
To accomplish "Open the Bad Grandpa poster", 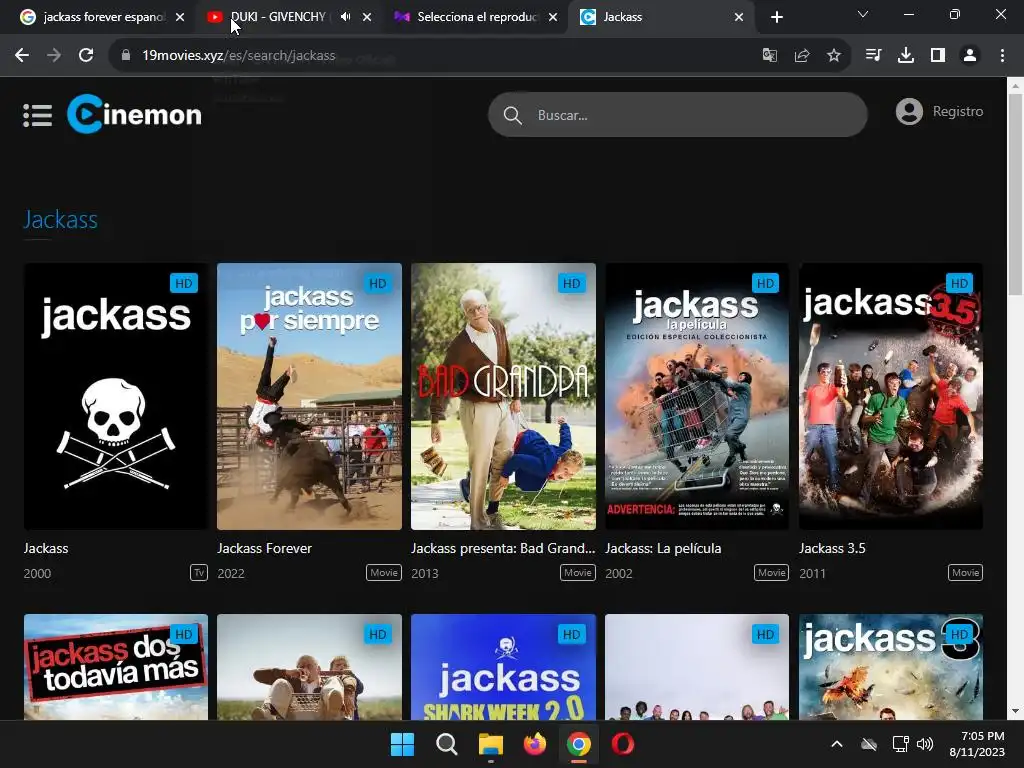I will 504,396.
